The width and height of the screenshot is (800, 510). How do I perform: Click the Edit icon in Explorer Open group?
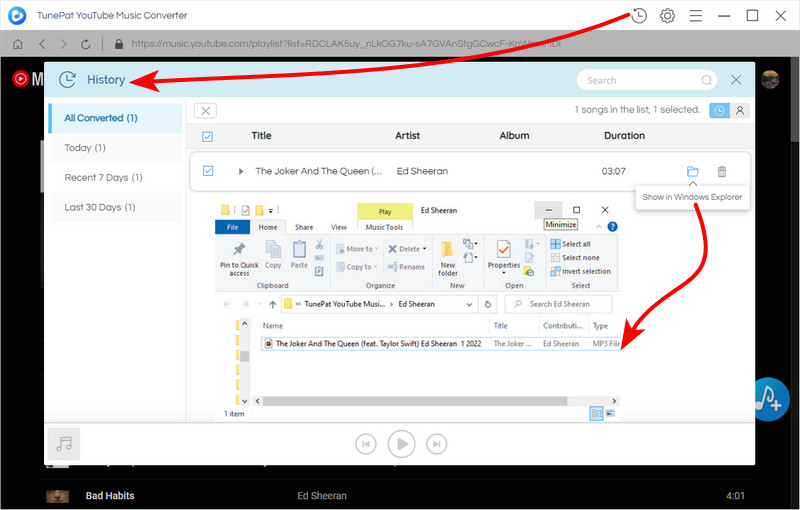(x=529, y=258)
